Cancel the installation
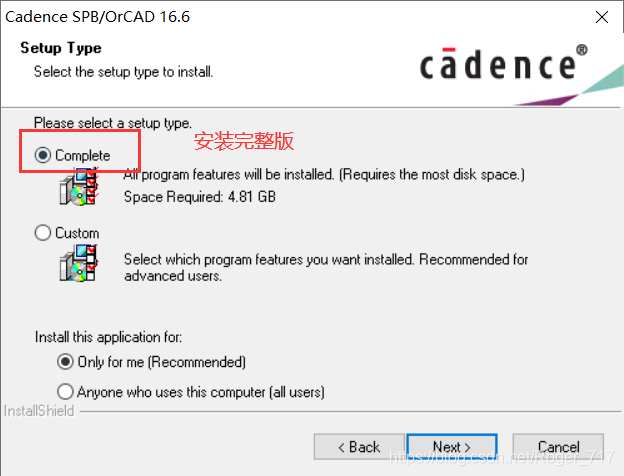 click(x=558, y=447)
